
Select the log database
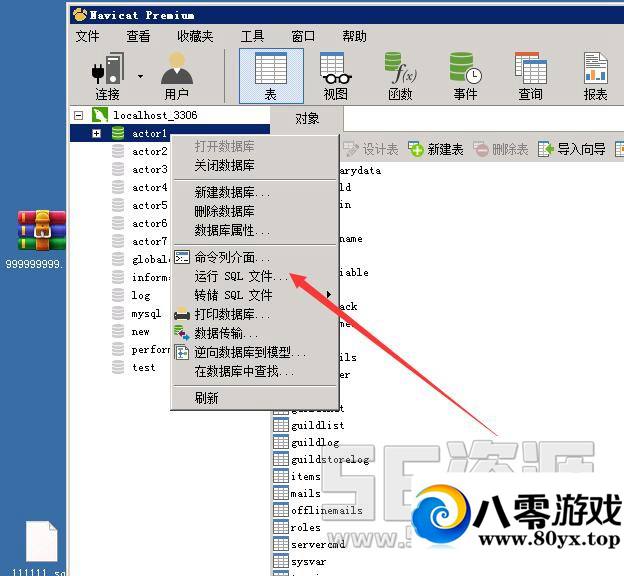(141, 295)
